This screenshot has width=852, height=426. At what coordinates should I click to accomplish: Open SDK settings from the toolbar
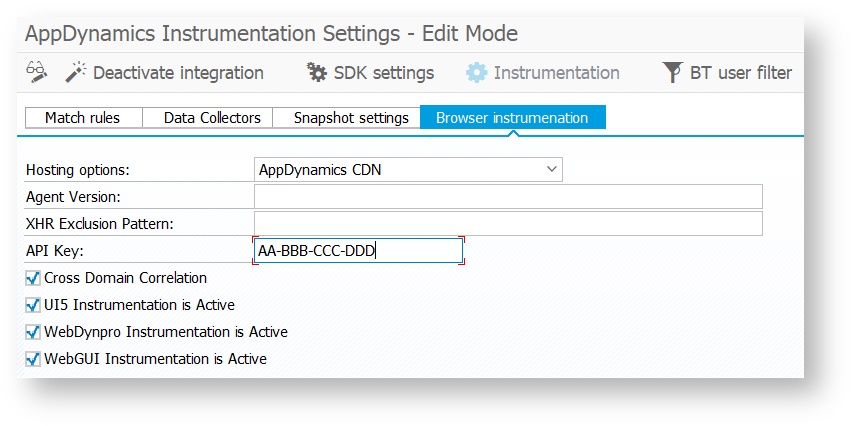click(384, 73)
